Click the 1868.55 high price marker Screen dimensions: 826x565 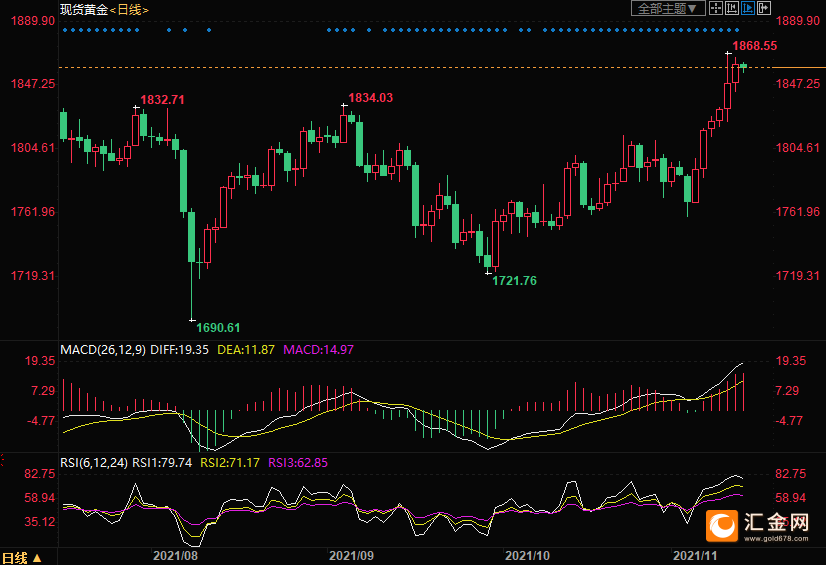pos(754,46)
